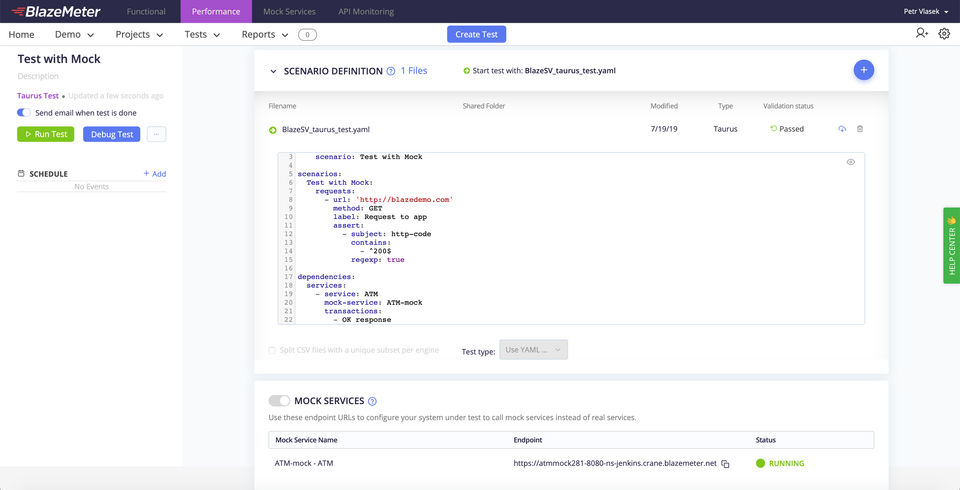Open the Demo dropdown menu
This screenshot has height=490, width=960.
click(x=75, y=34)
